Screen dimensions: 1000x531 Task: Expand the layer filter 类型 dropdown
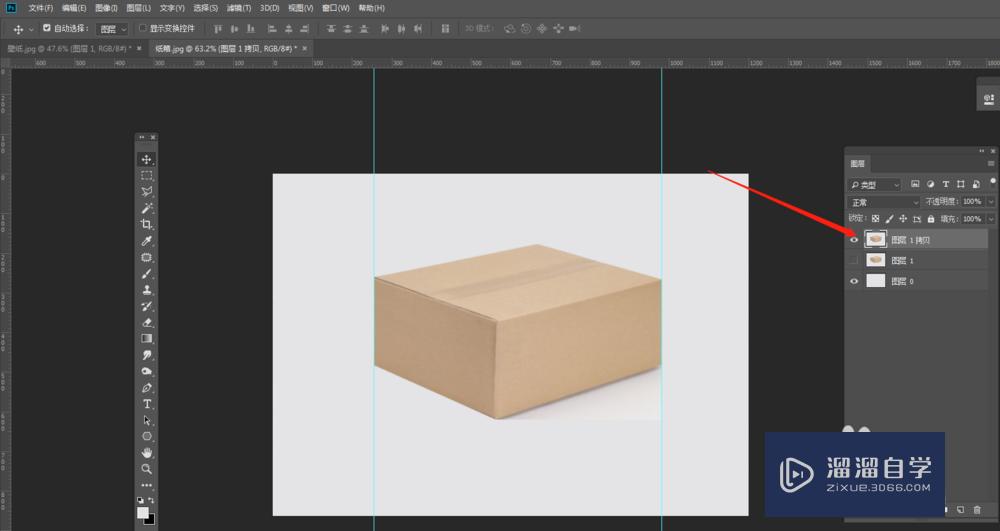pos(874,185)
